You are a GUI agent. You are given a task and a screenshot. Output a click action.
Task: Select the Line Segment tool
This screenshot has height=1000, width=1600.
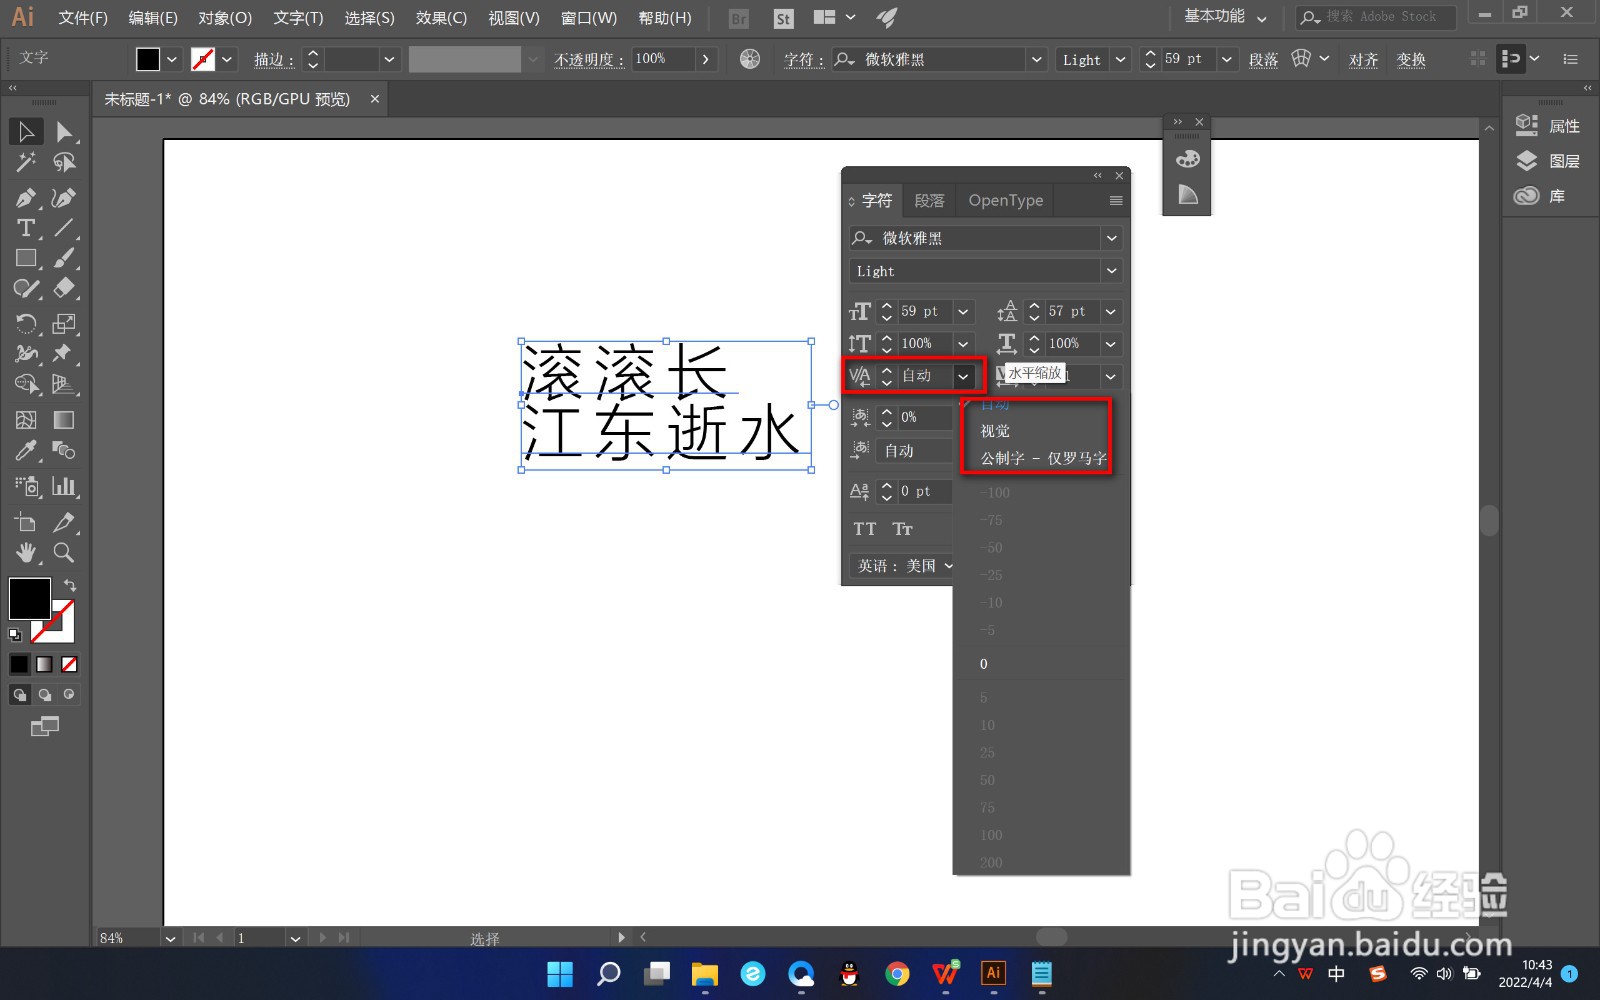pos(64,228)
